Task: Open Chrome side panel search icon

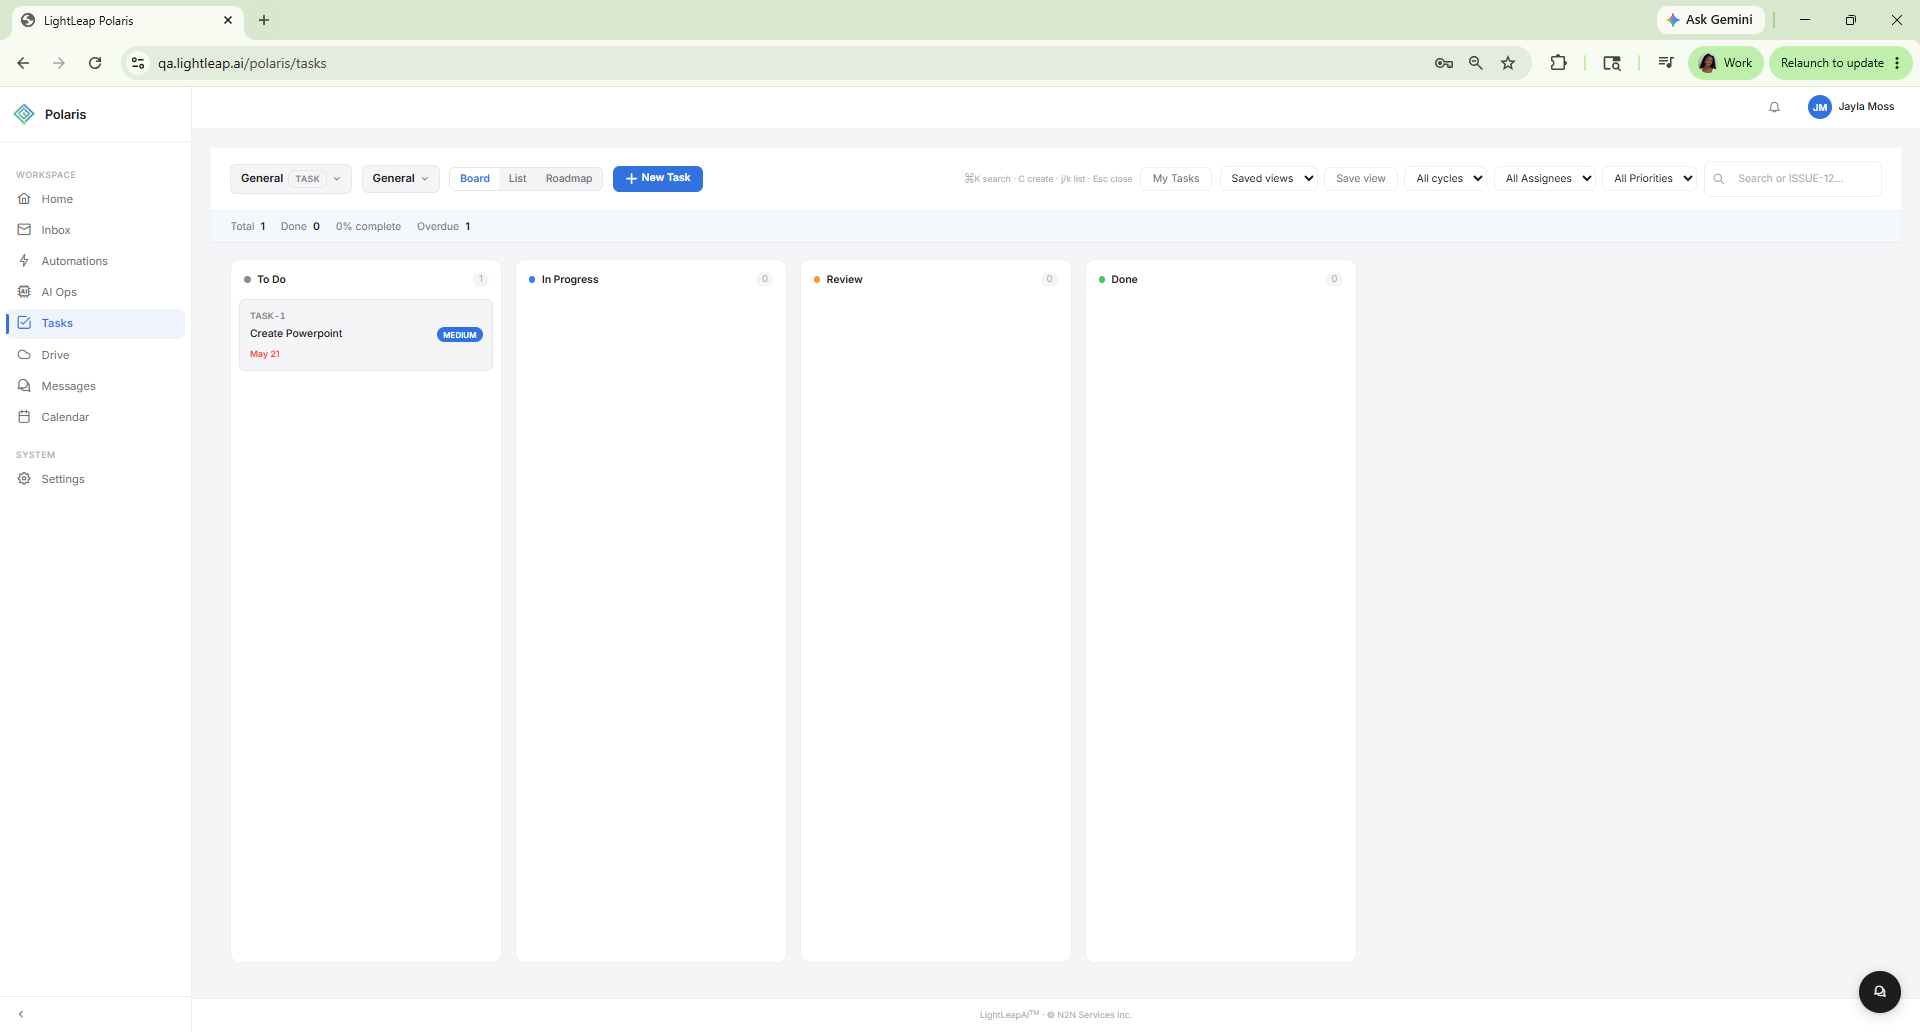Action: [x=1612, y=63]
